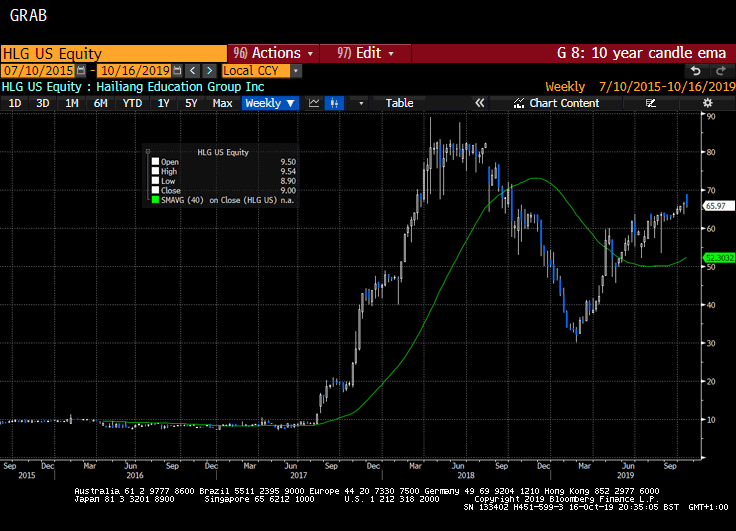Viewport: 736px width, 531px height.
Task: Toggle the High legend checkbox
Action: (155, 171)
